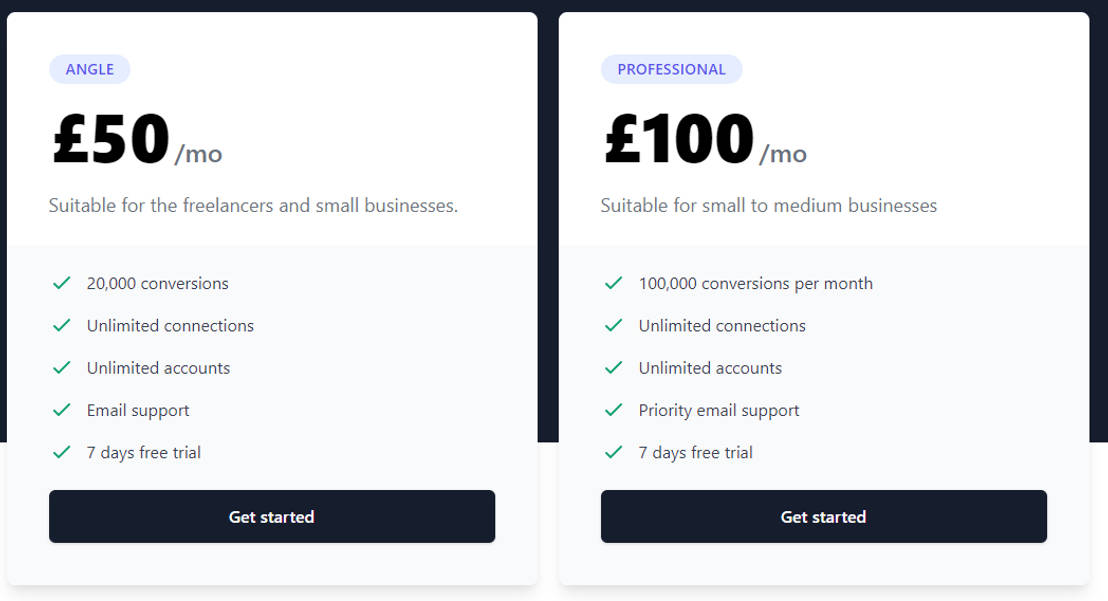The height and width of the screenshot is (601, 1108).
Task: Click Get started on the Professional plan
Action: 823,516
